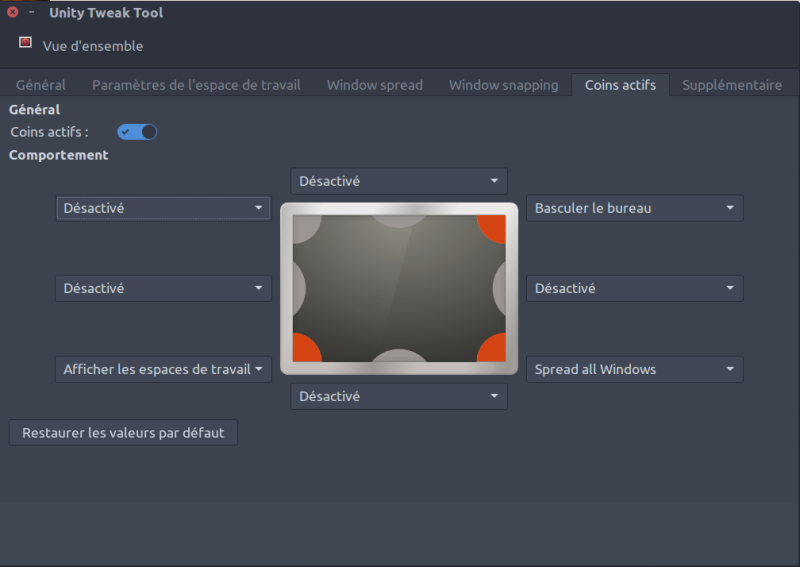Click Restaurer les valeurs par défaut button

coord(123,433)
